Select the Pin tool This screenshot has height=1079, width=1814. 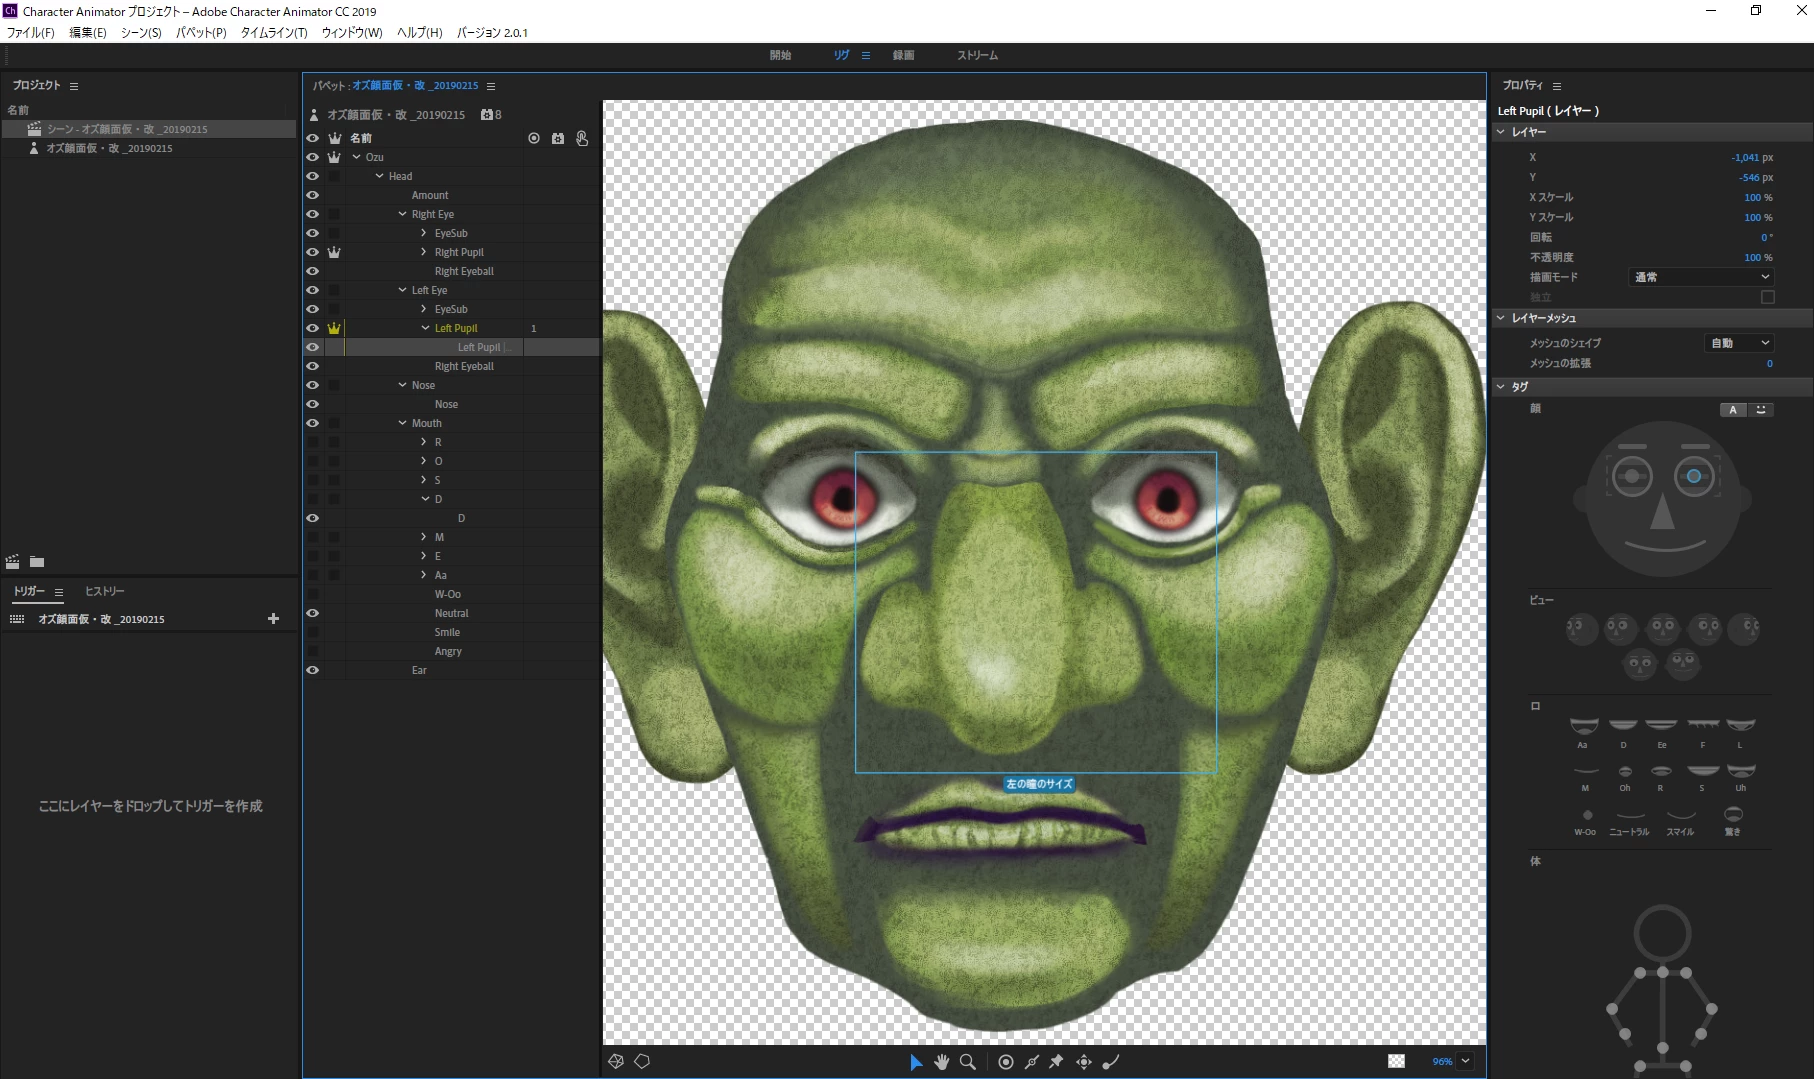coord(1057,1062)
